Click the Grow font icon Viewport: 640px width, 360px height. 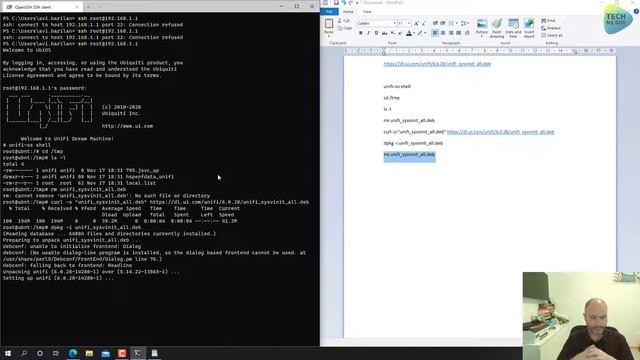(x=416, y=23)
